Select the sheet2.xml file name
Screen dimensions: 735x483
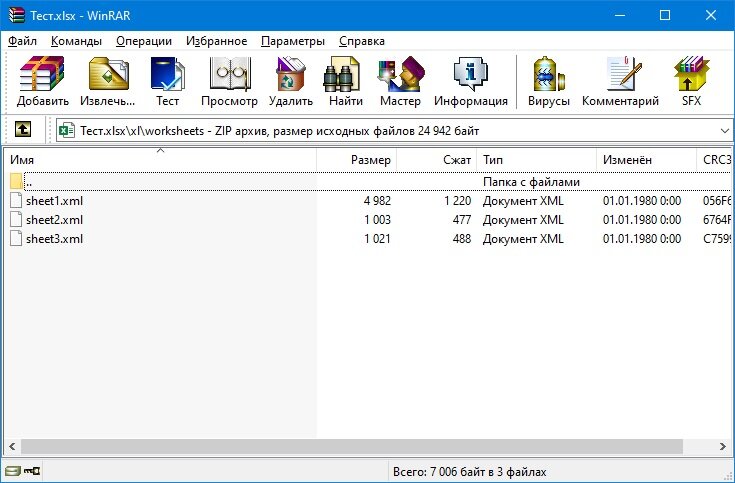click(54, 219)
